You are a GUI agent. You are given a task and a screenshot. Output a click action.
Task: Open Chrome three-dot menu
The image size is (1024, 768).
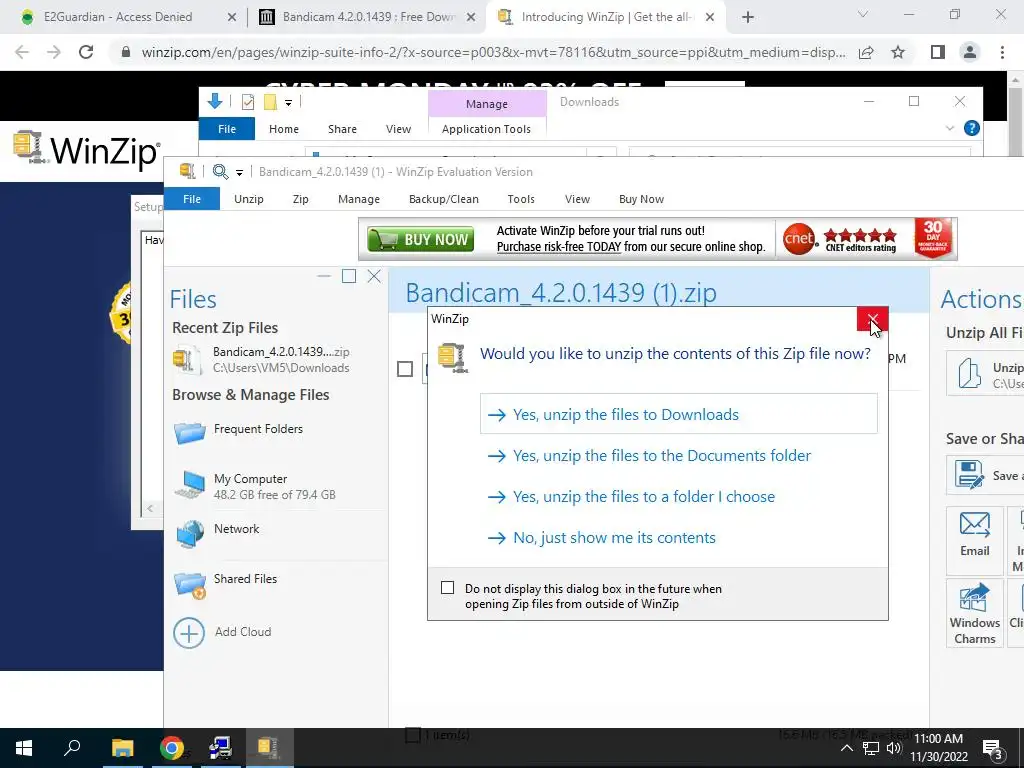(x=1002, y=52)
